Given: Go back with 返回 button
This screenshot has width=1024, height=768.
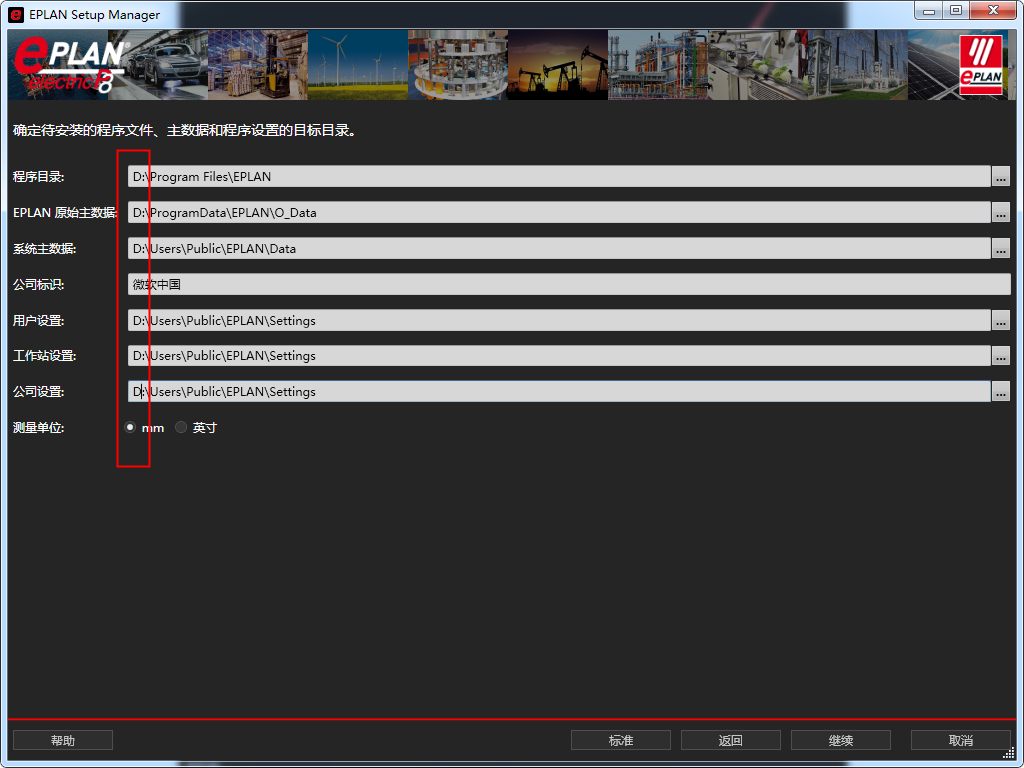Looking at the screenshot, I should (730, 741).
